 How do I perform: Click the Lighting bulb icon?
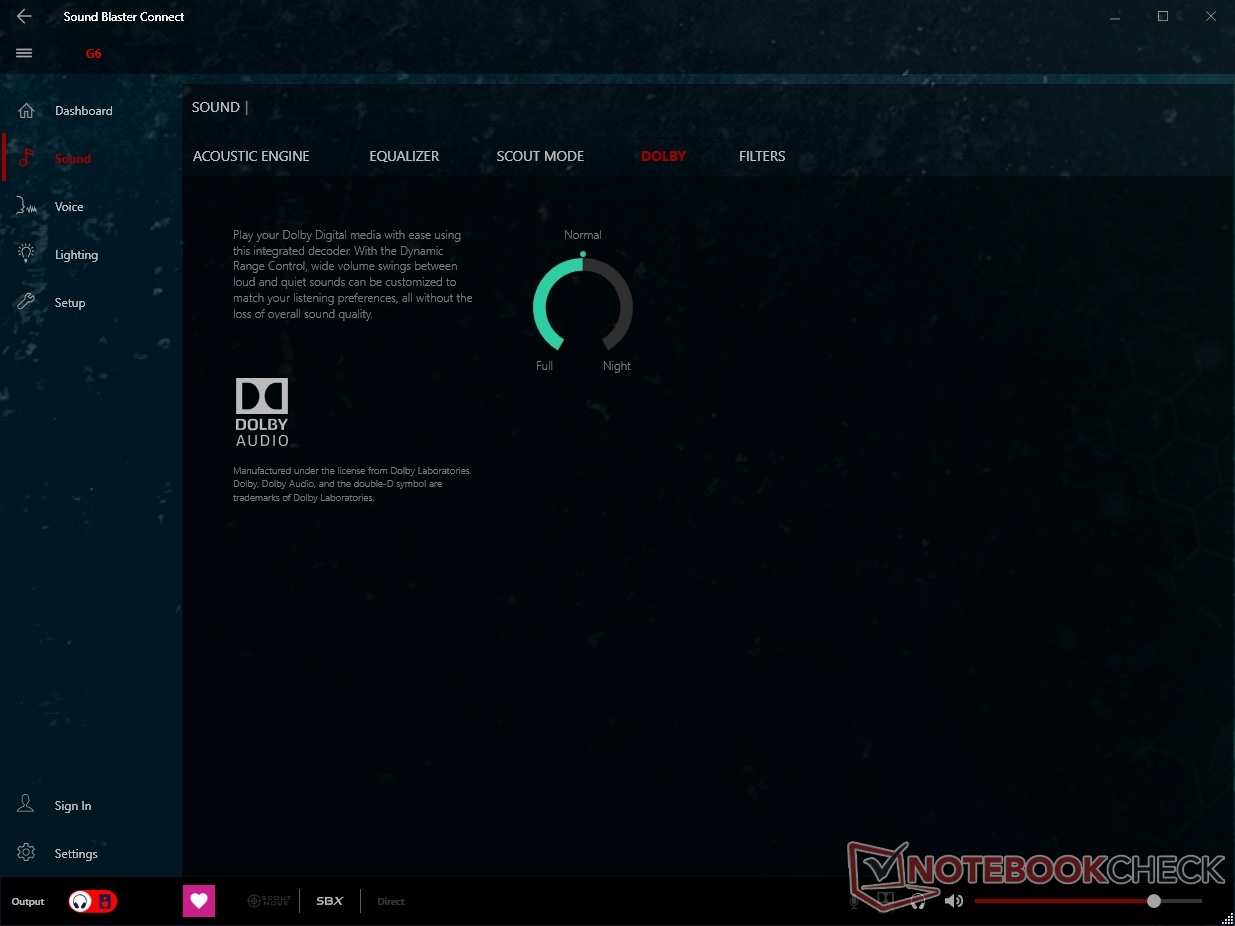pos(26,254)
